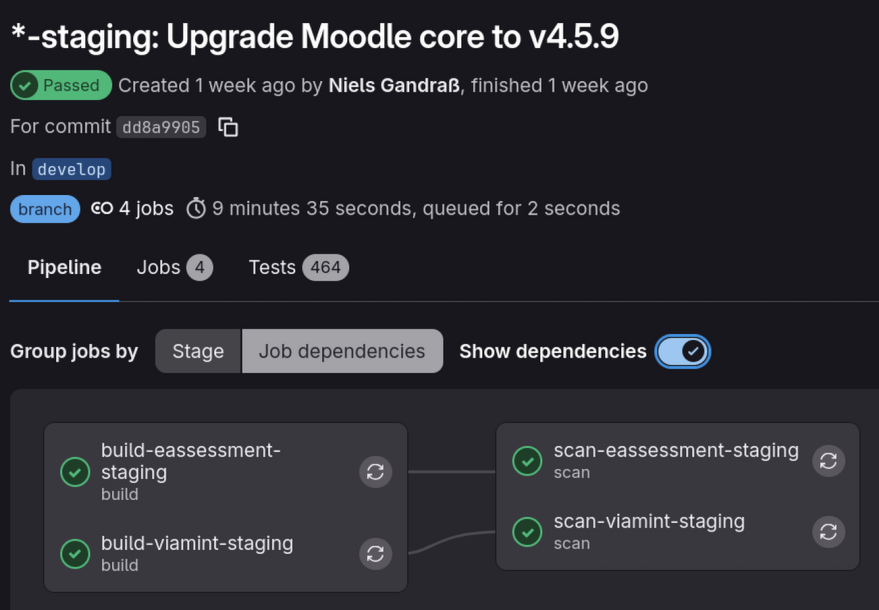Open the Jobs tab

174,267
